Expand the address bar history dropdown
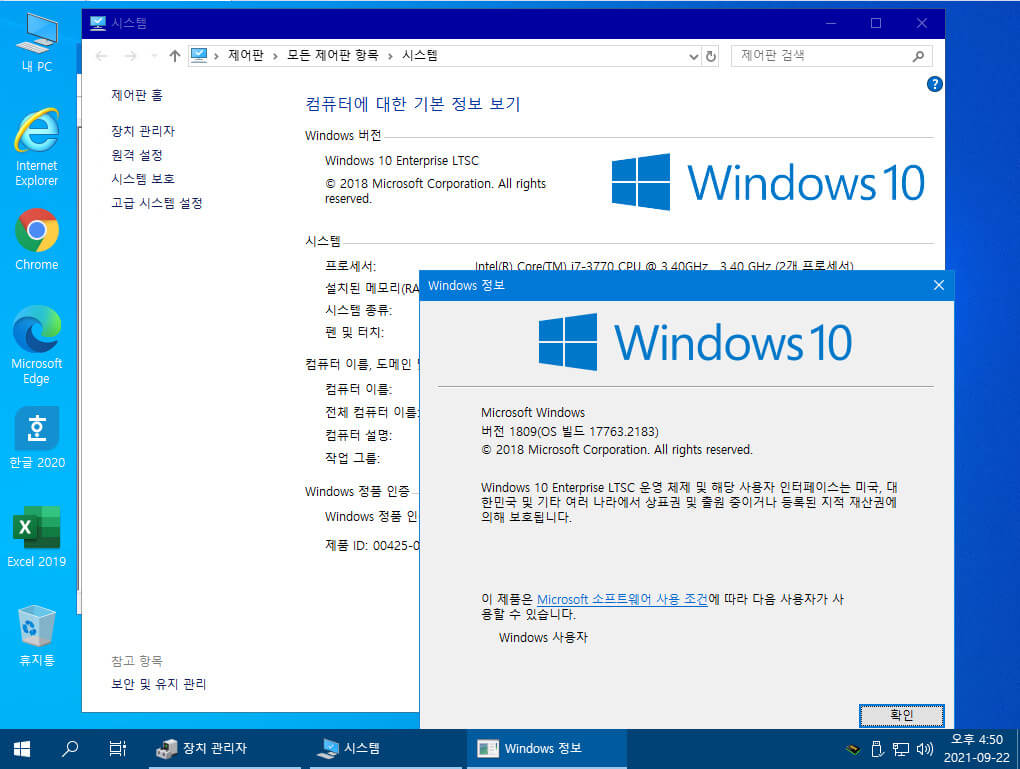The width and height of the screenshot is (1020, 769). point(693,56)
